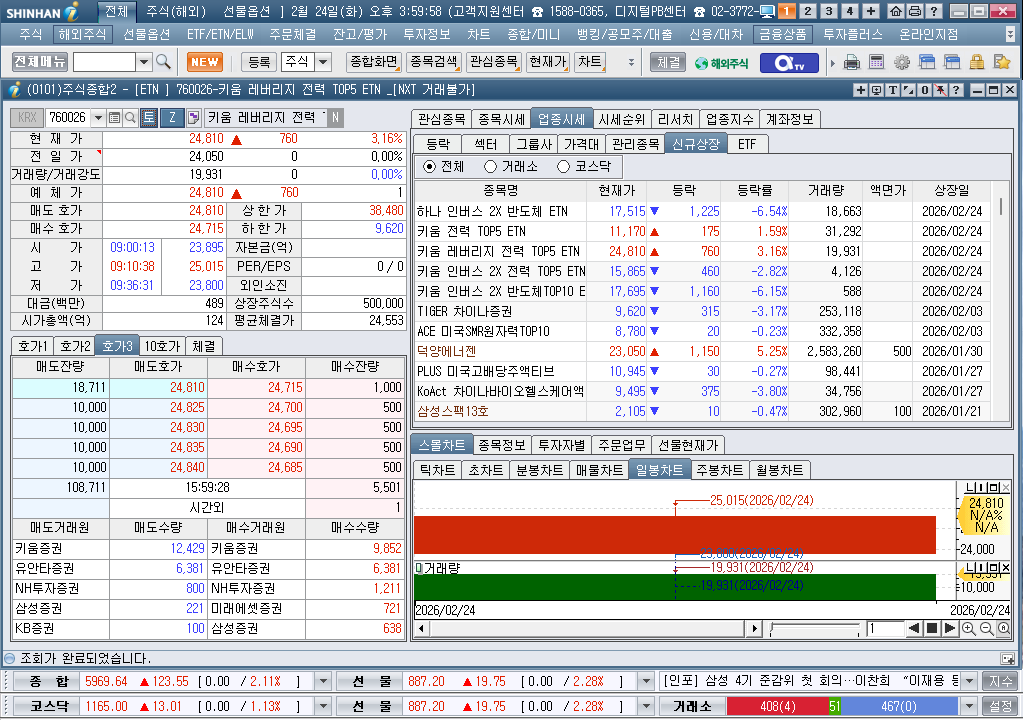The image size is (1023, 720).
Task: Open the 코스닥 index ticker dropdown
Action: tap(323, 706)
